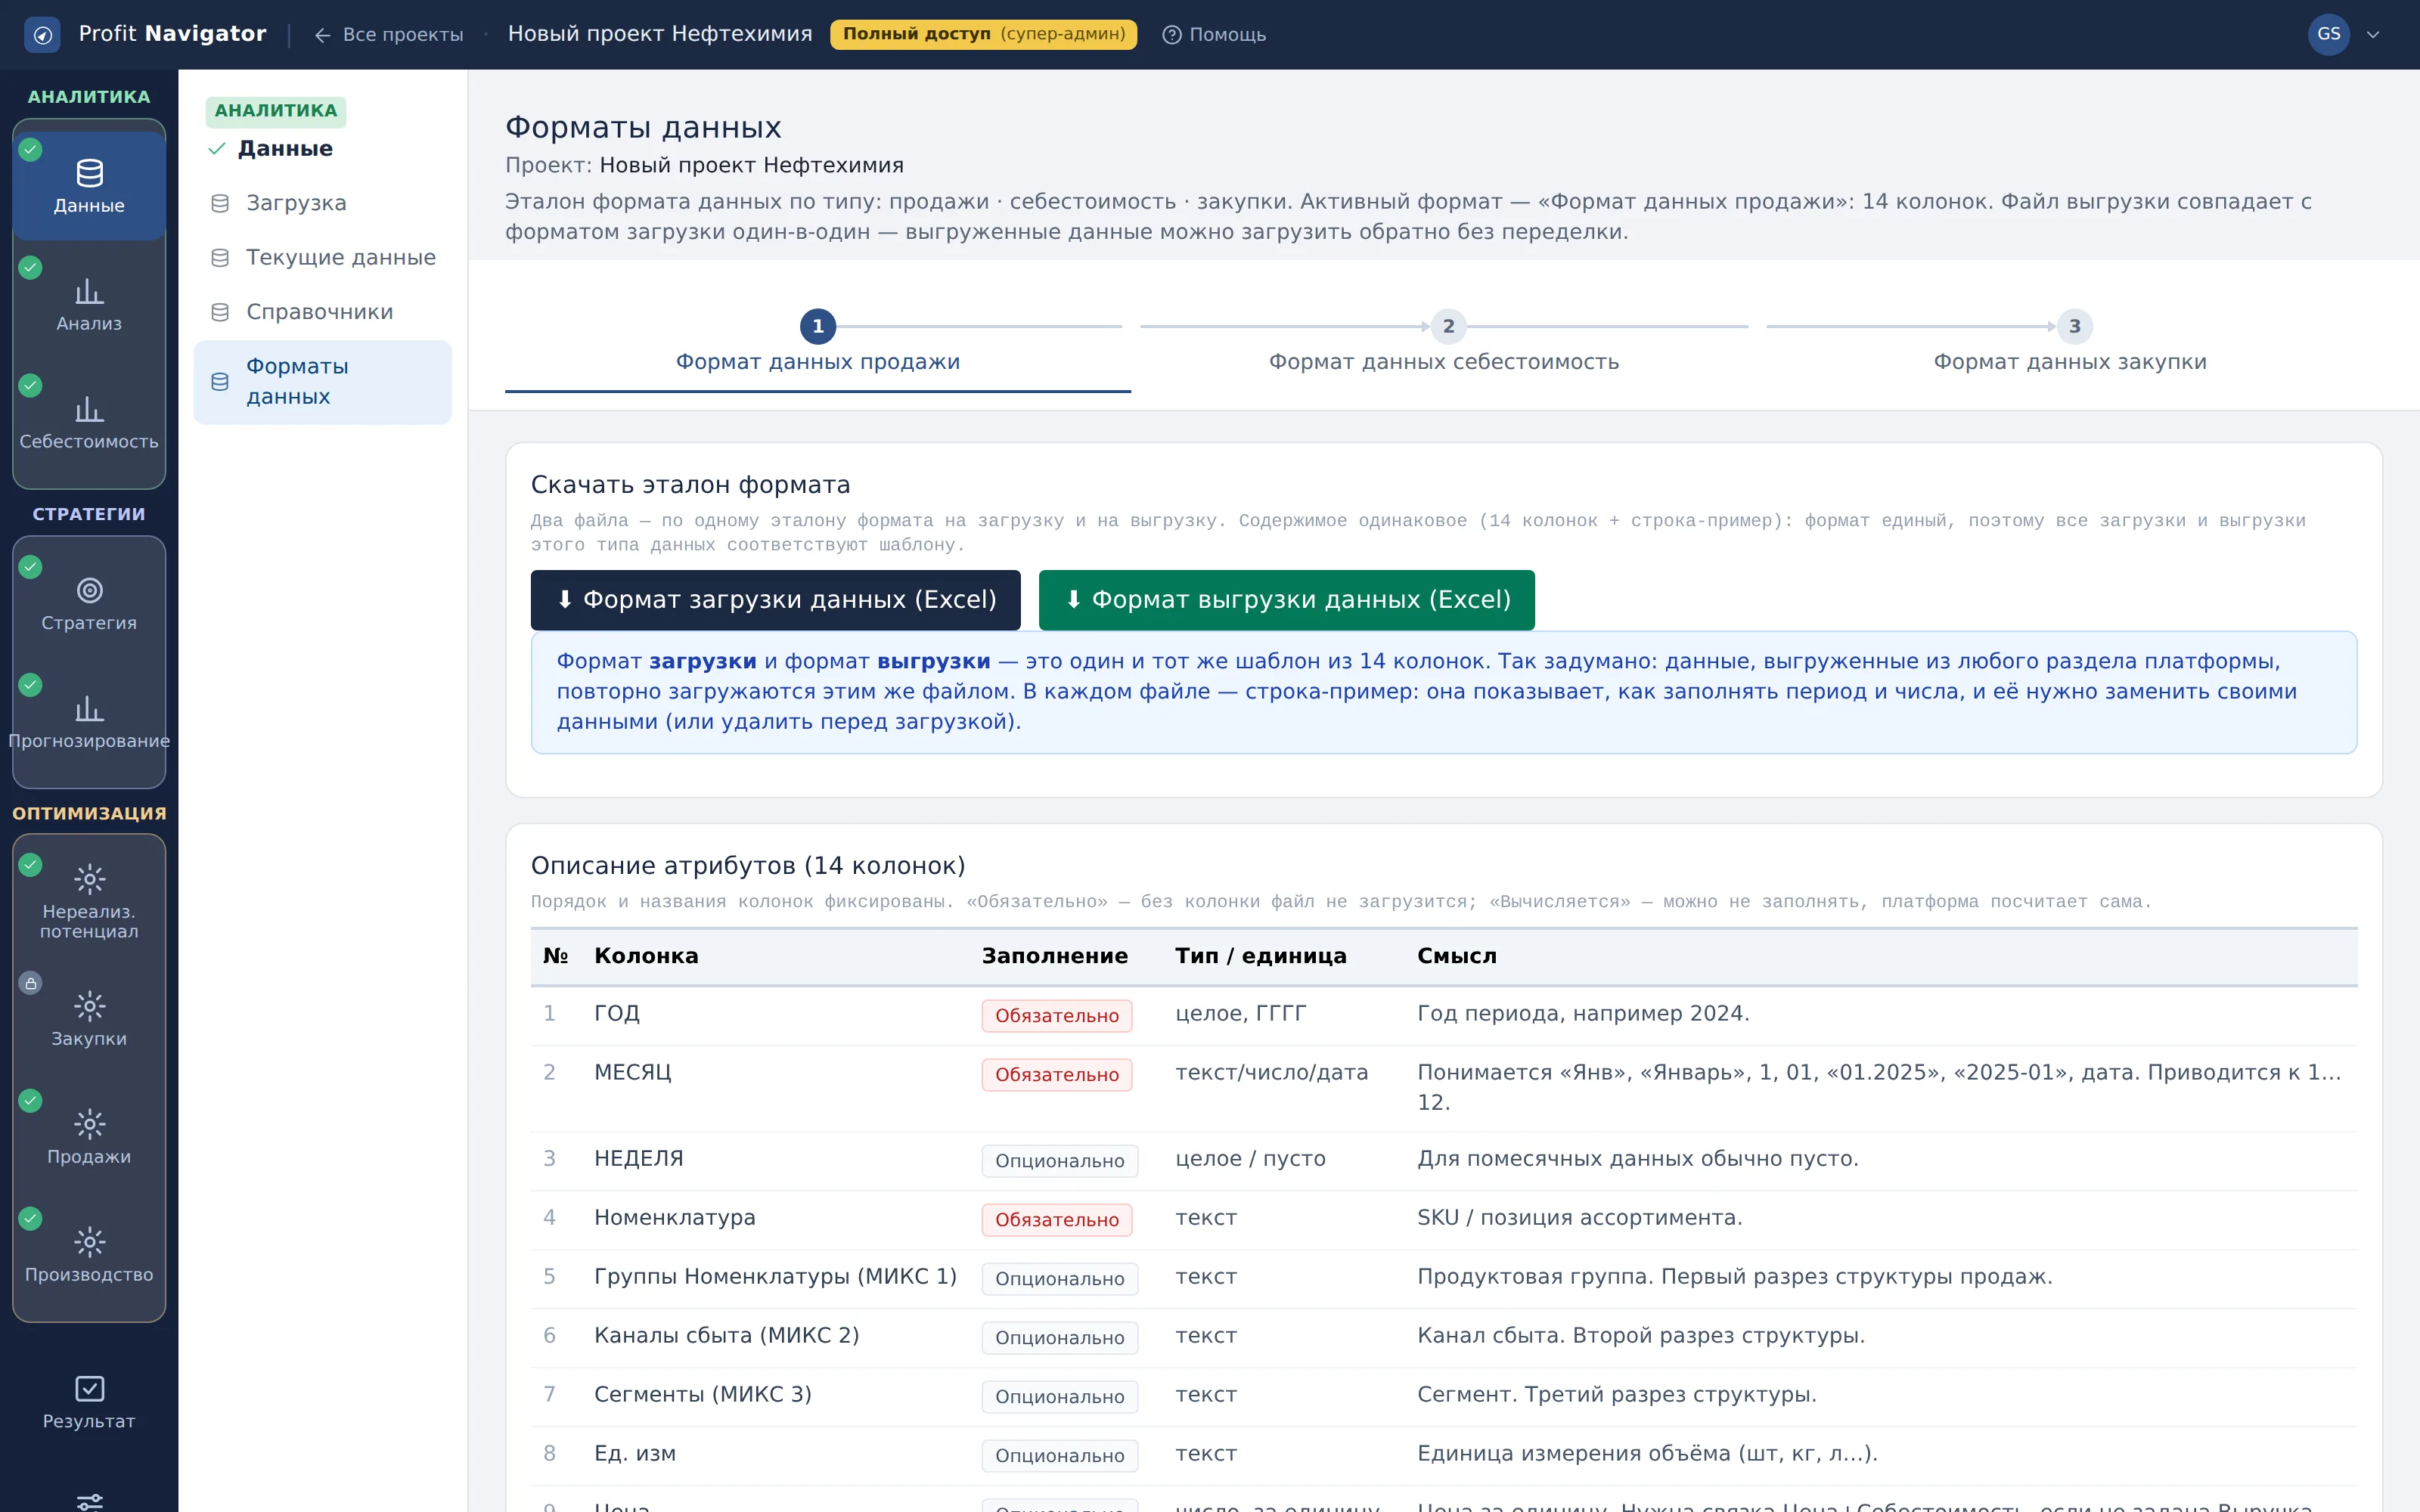
Task: Click the Profit Navigator compass logo
Action: click(42, 34)
